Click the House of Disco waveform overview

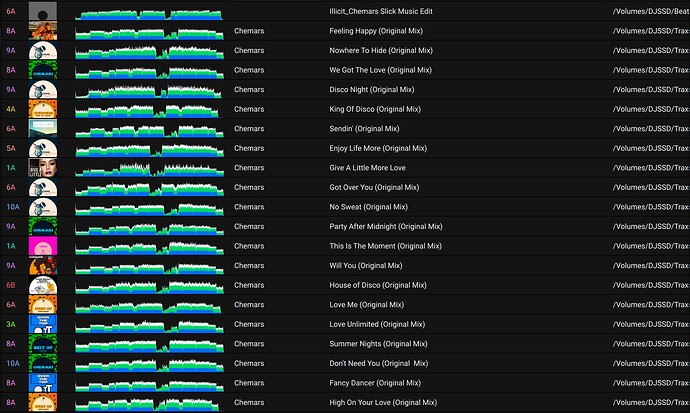(149, 285)
